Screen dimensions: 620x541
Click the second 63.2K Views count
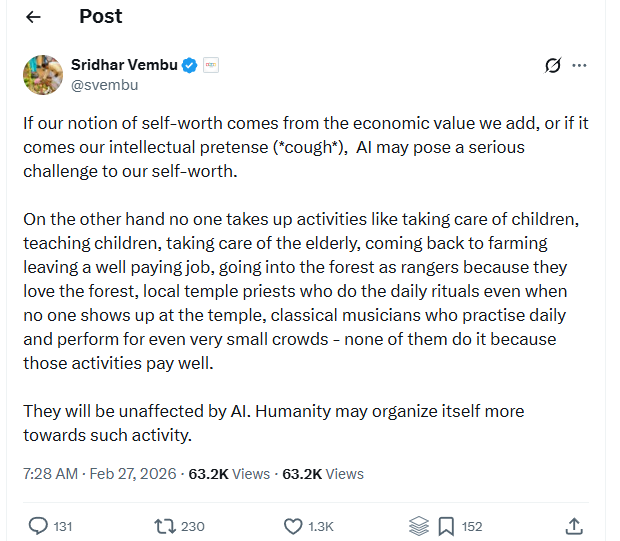coord(323,473)
